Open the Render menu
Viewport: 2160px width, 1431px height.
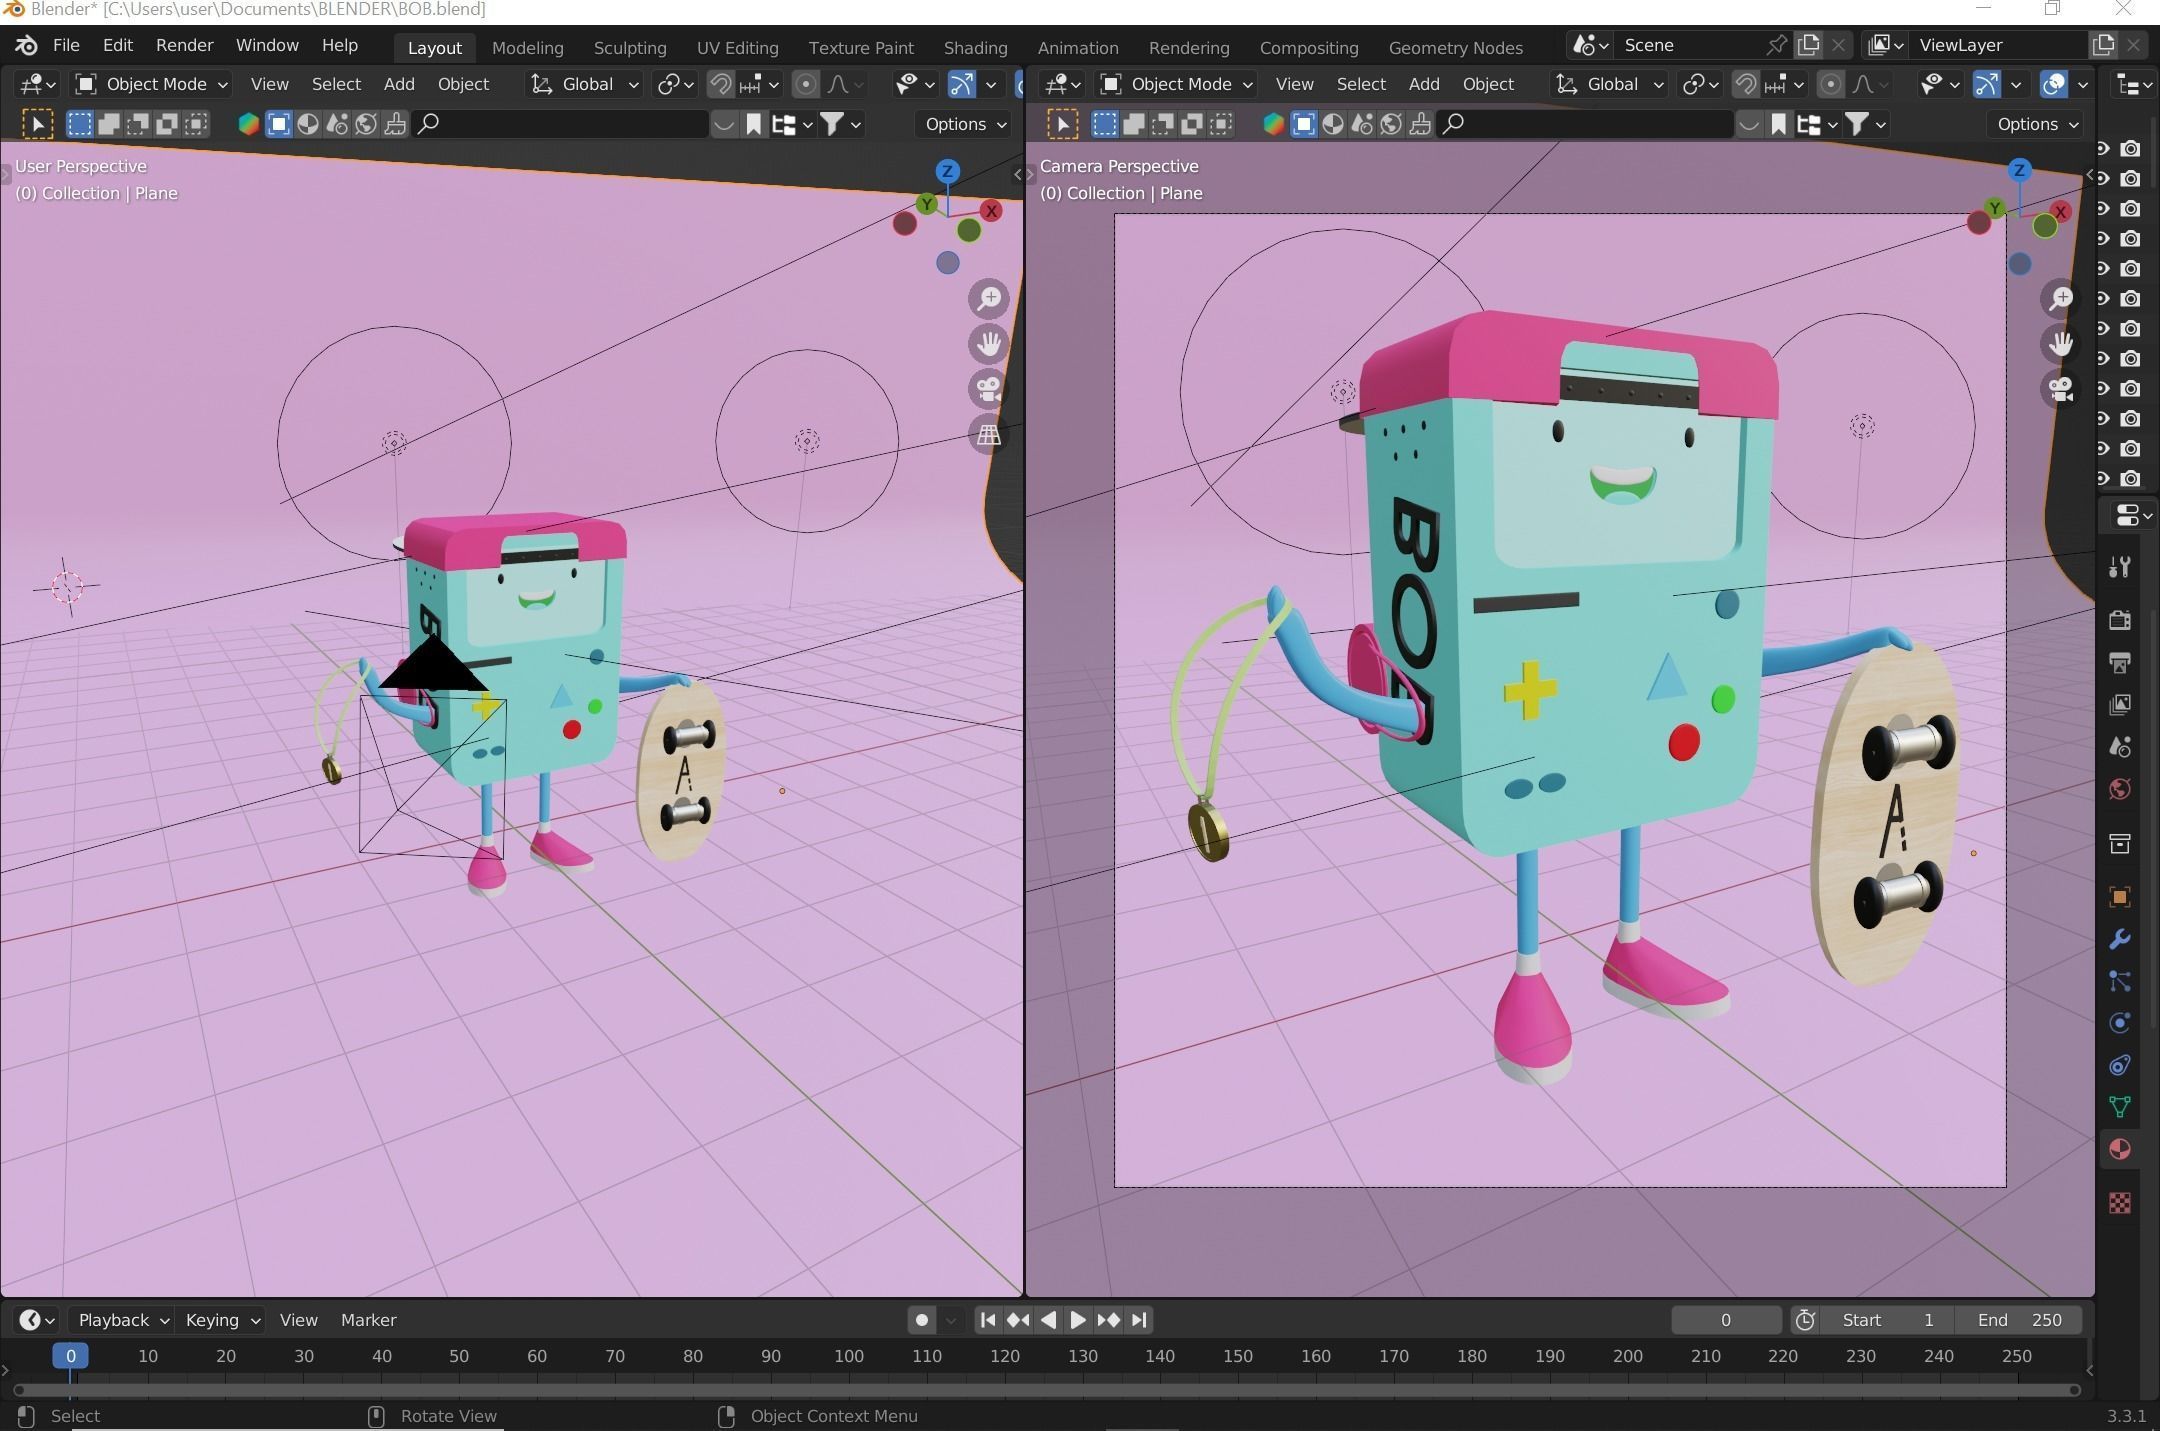coord(184,45)
